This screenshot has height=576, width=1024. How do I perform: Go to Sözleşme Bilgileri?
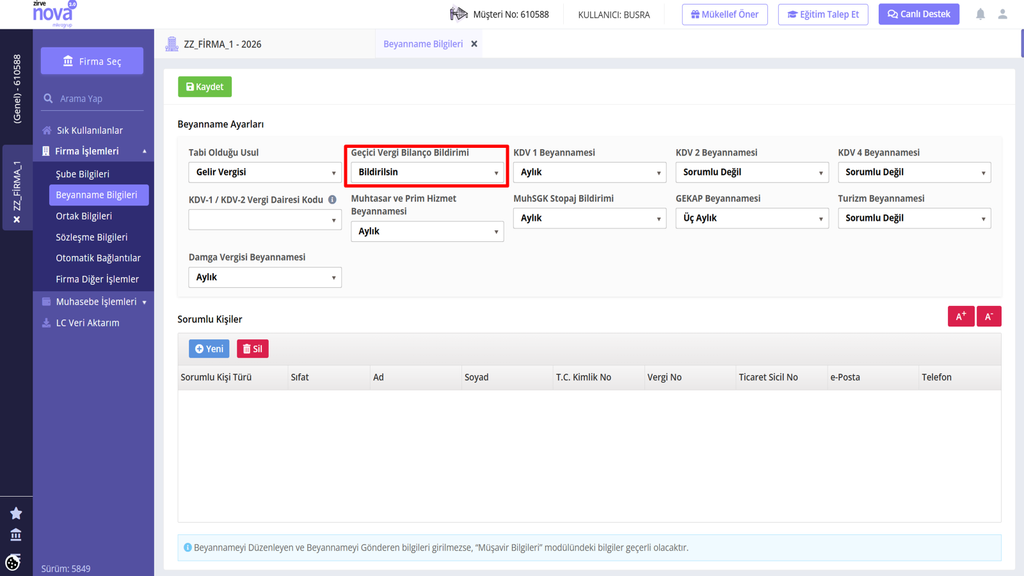tap(91, 237)
